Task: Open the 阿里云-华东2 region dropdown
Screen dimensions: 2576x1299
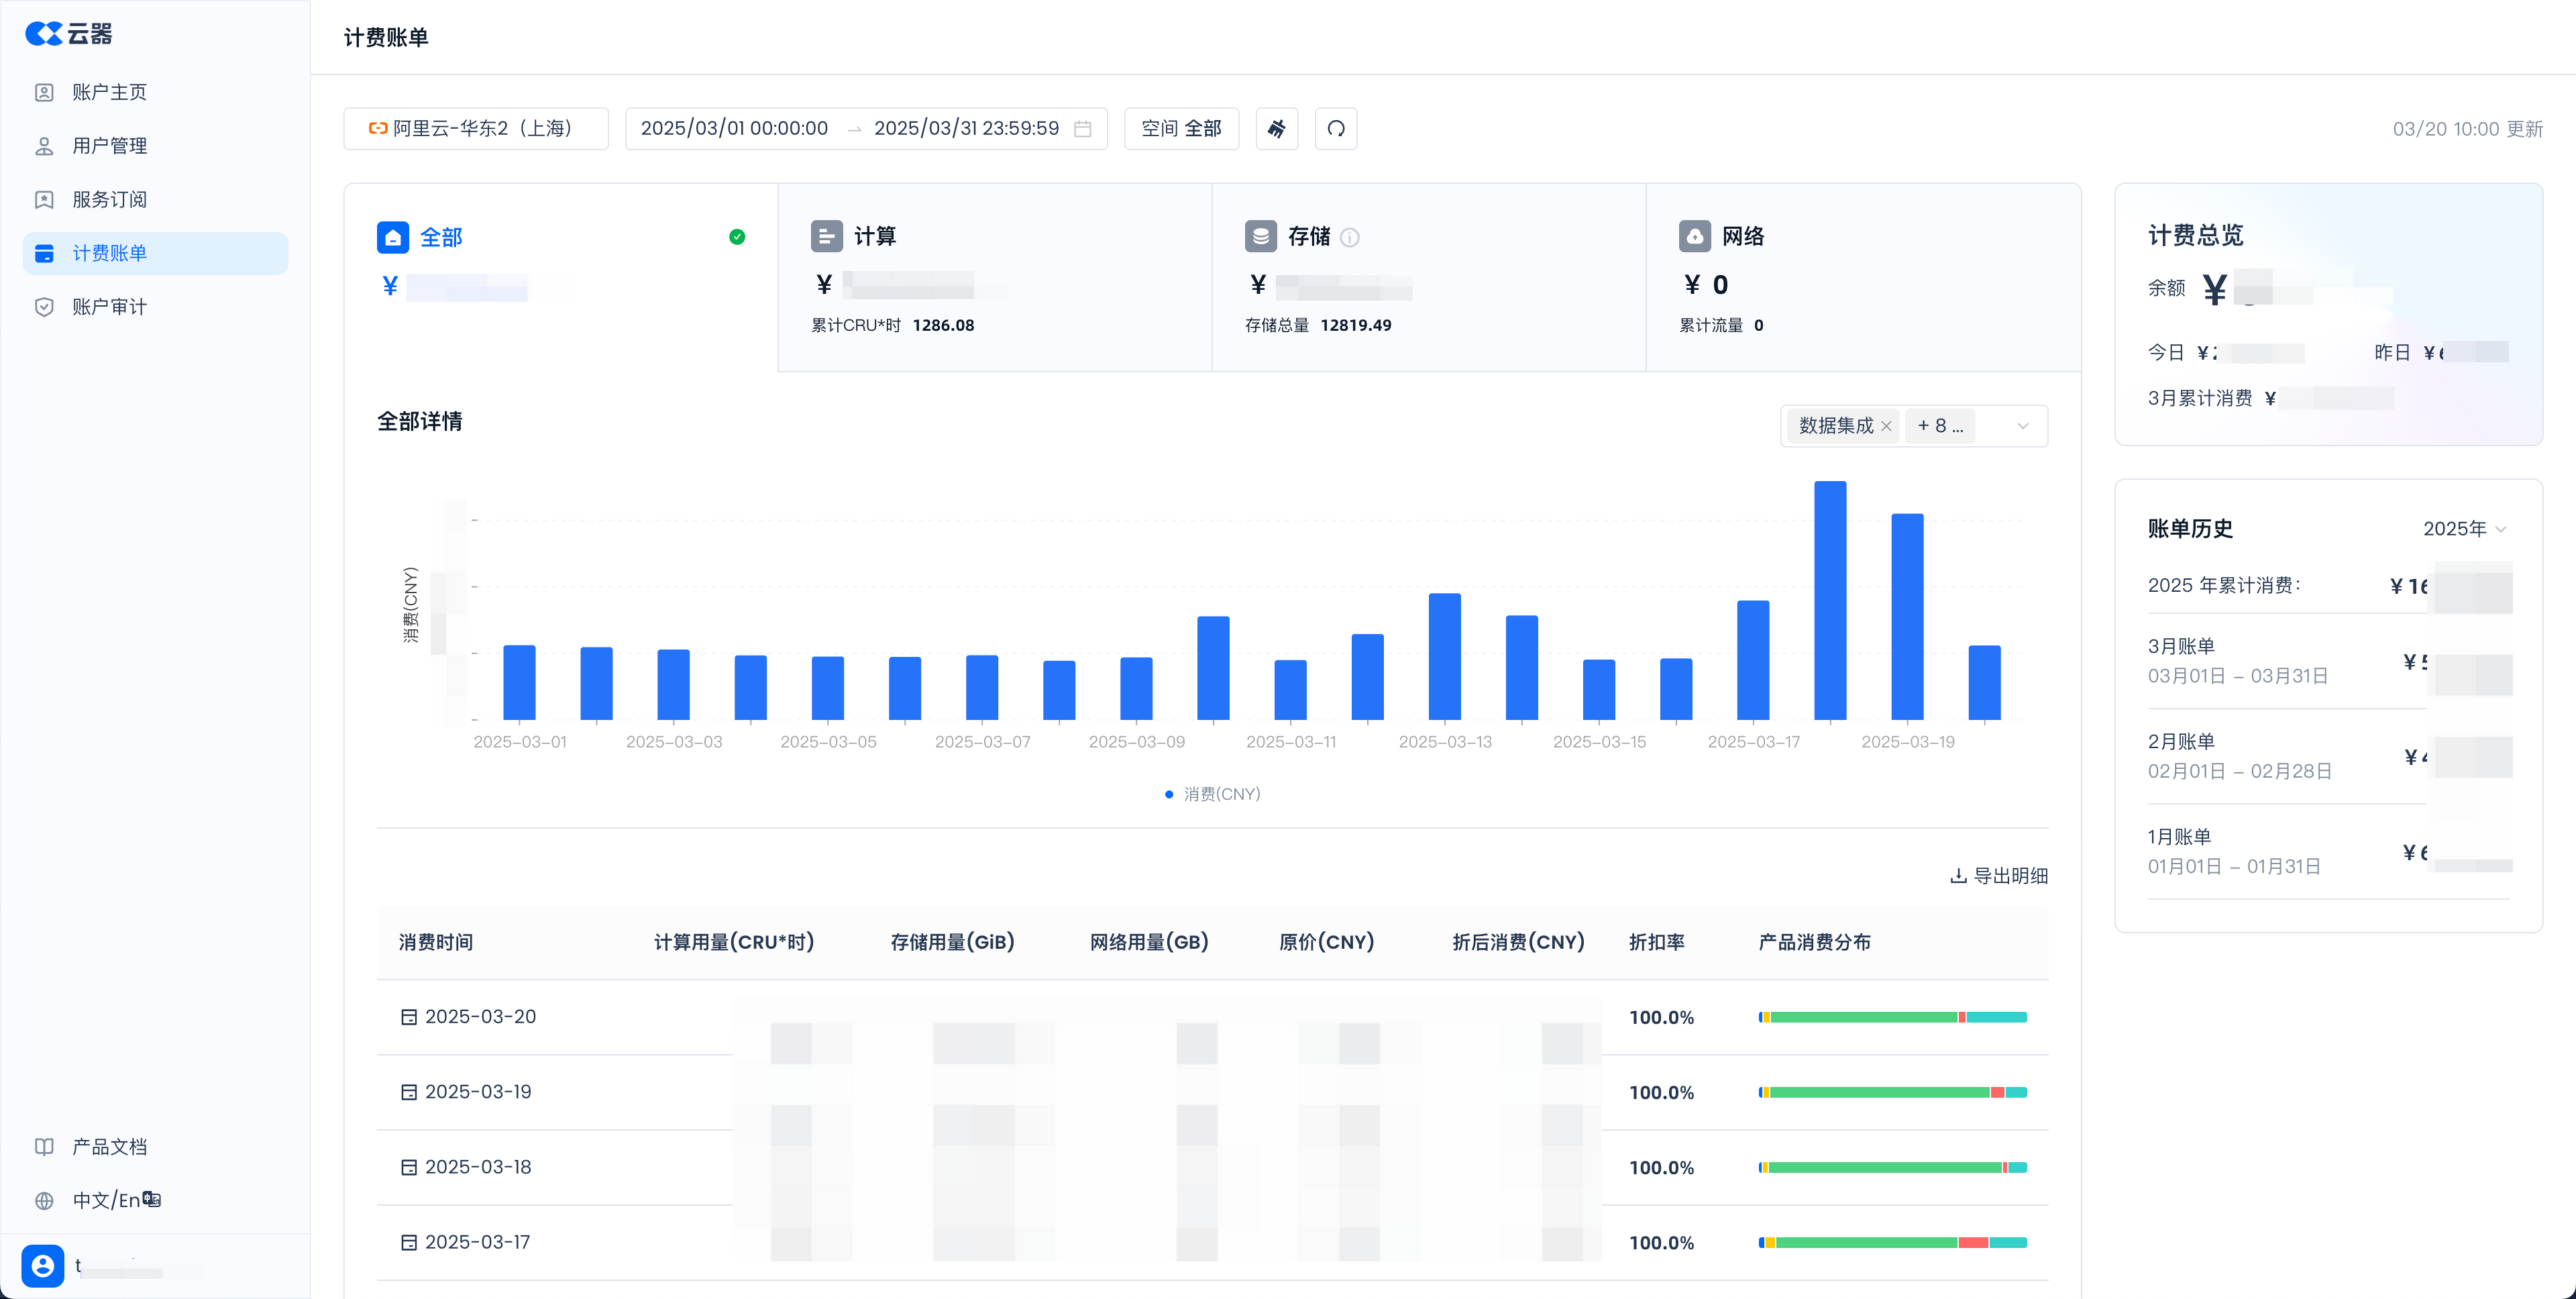Action: coord(475,129)
